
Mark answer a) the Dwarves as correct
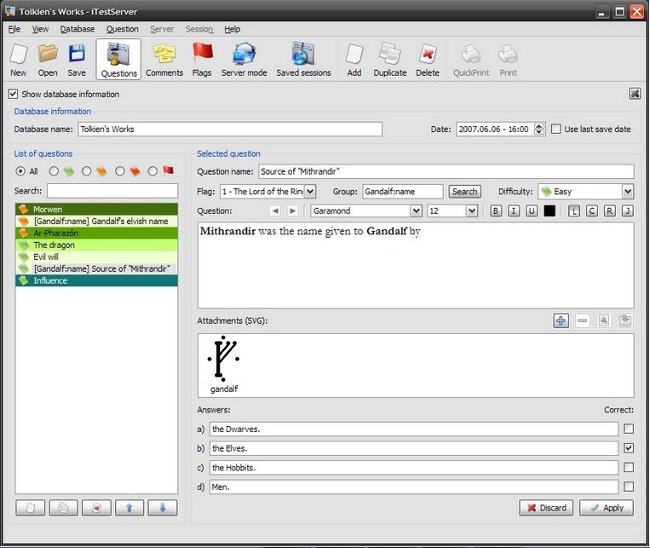click(628, 429)
